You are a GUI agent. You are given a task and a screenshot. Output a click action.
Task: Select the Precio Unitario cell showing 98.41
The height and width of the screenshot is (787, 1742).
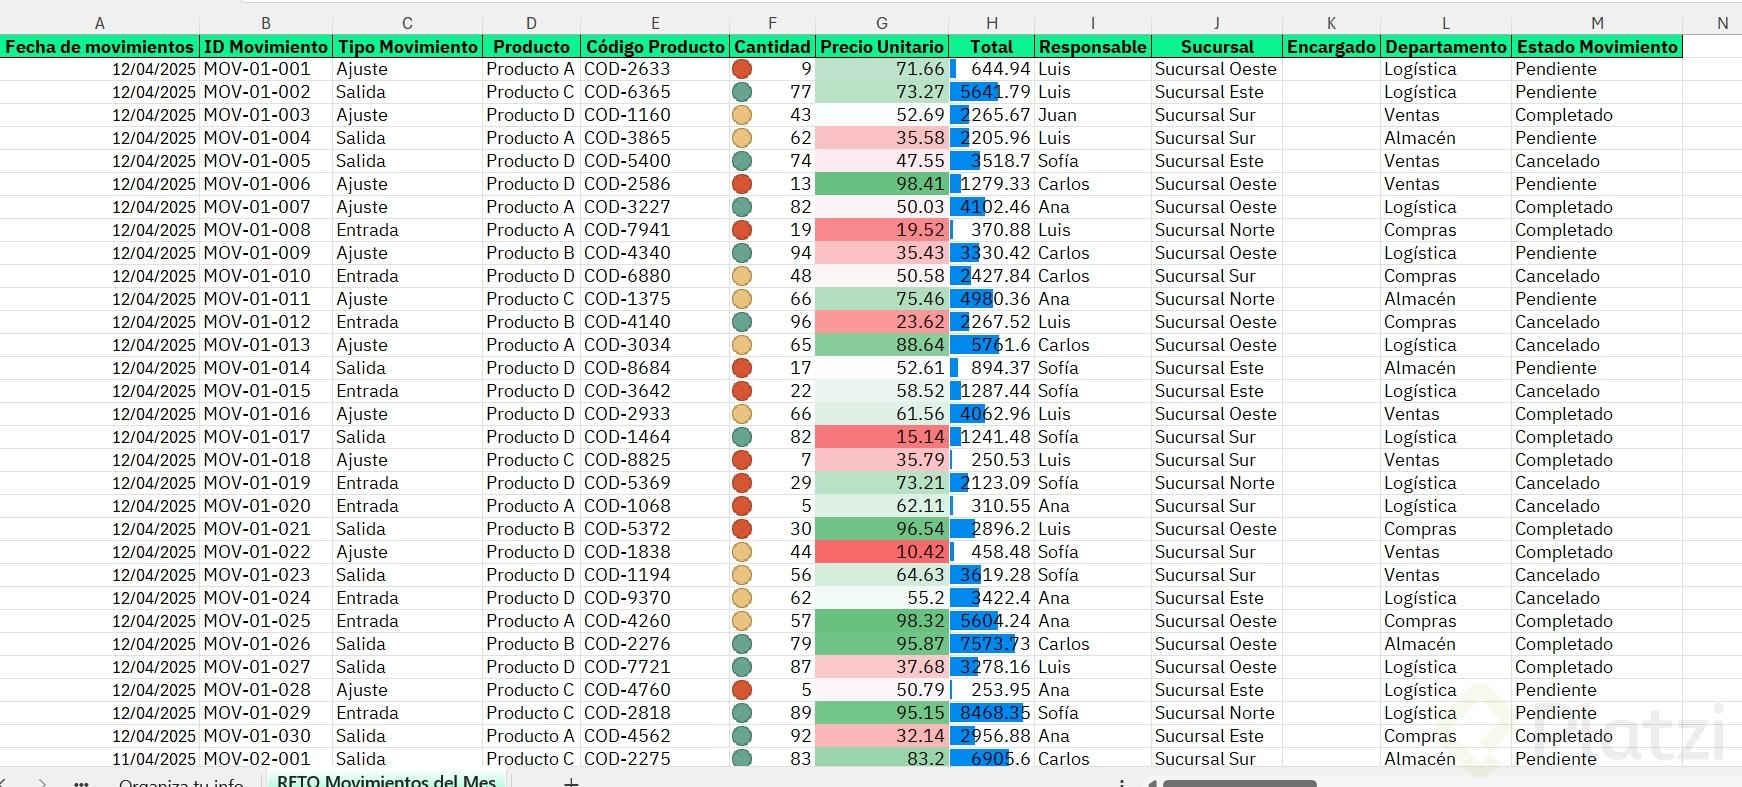[x=882, y=184]
